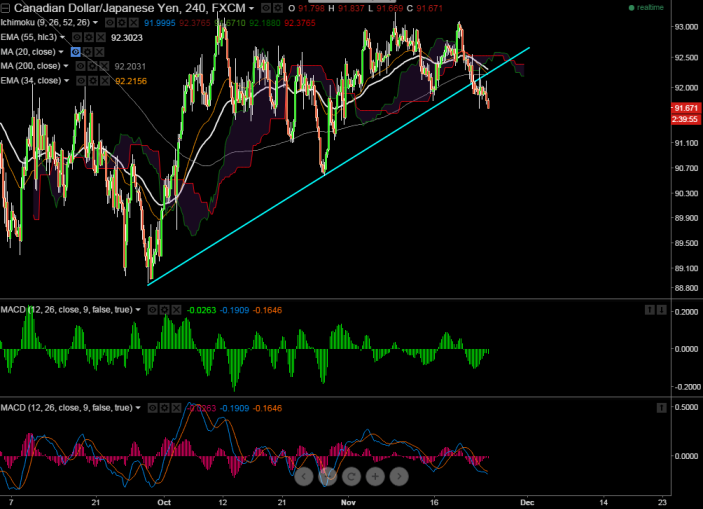The image size is (703, 509).
Task: Expand the upper MACD indicator dropdown arrow
Action: pos(138,310)
